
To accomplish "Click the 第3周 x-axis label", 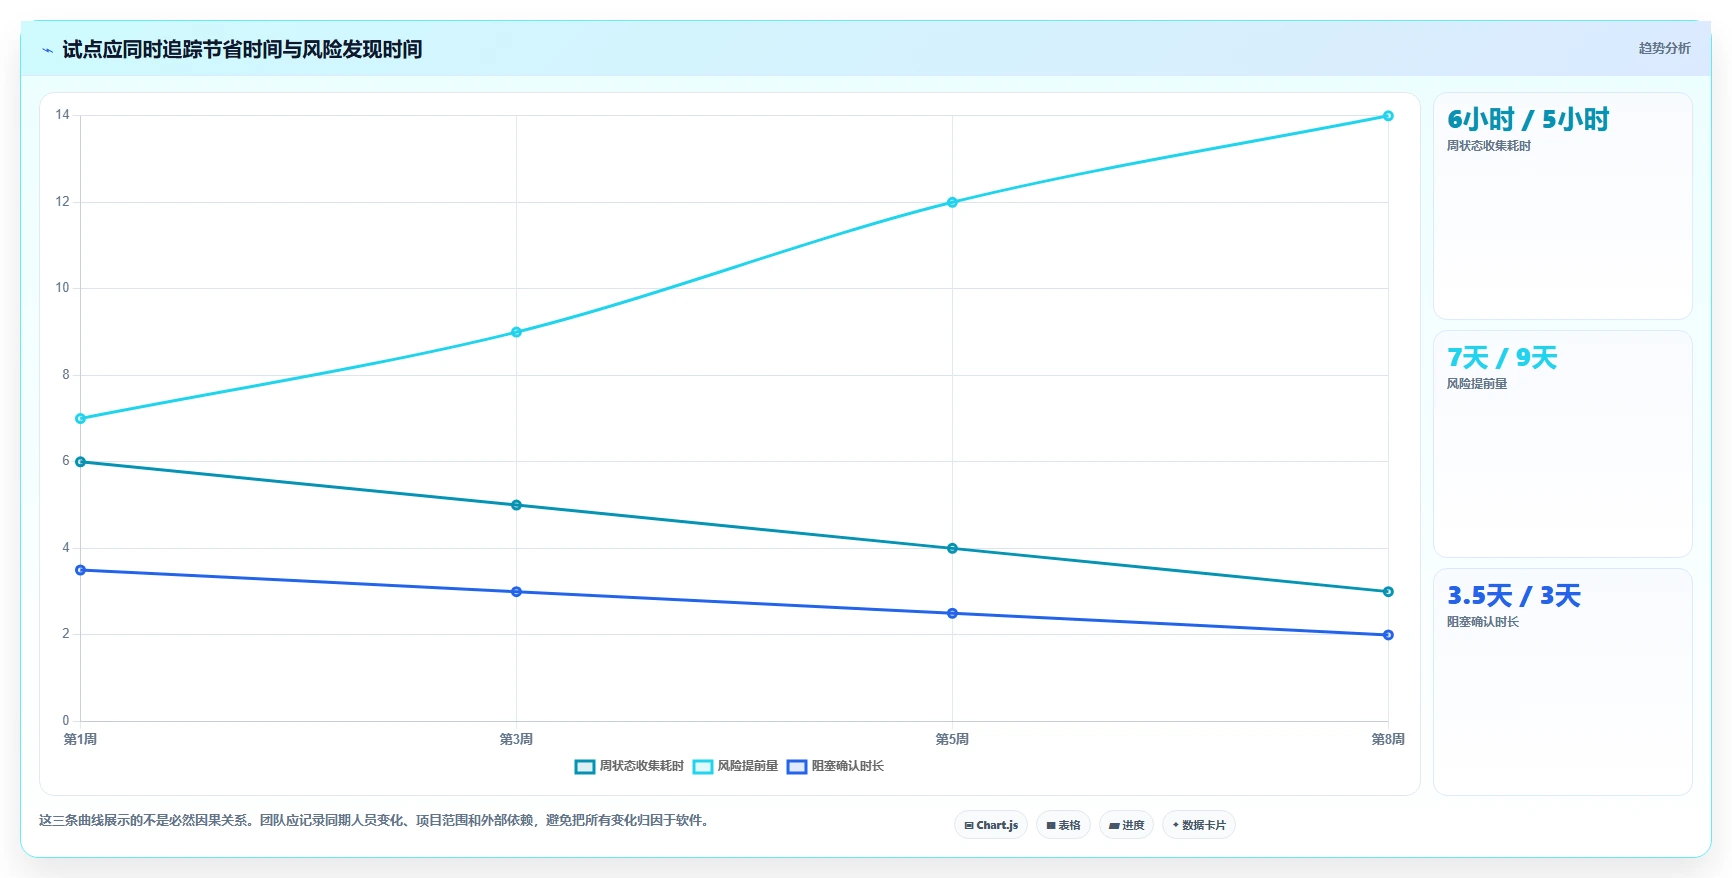I will point(516,739).
